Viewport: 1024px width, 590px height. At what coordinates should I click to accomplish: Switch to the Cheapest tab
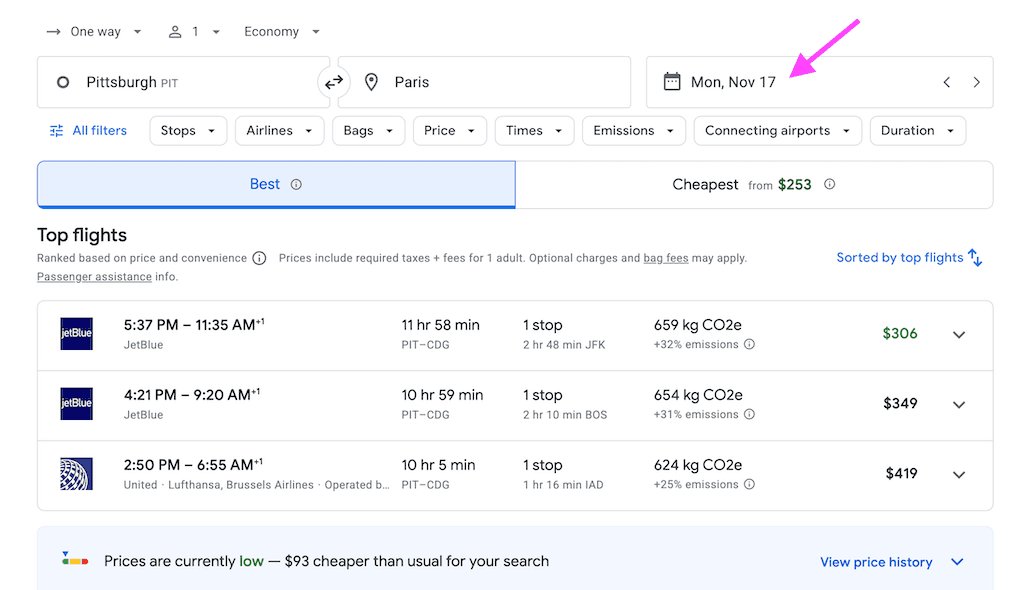[753, 185]
